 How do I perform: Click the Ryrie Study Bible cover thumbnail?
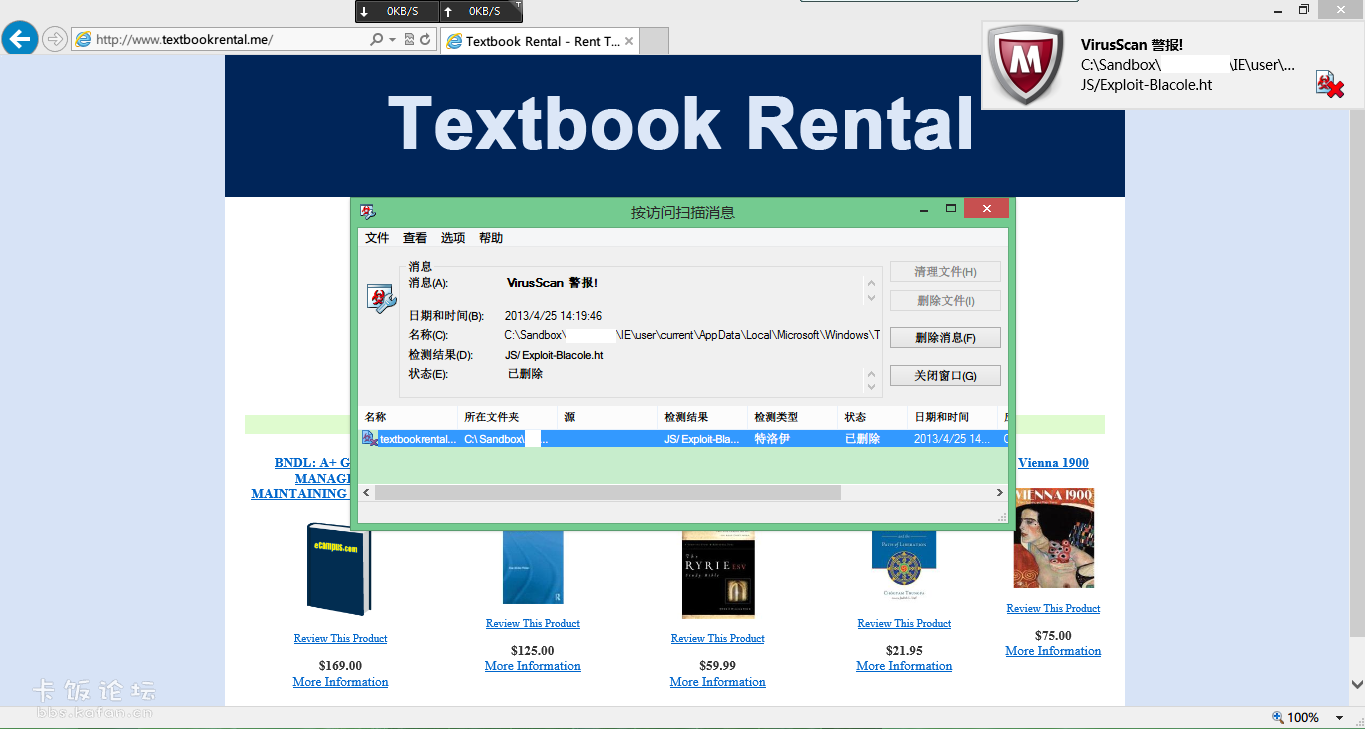click(x=718, y=574)
